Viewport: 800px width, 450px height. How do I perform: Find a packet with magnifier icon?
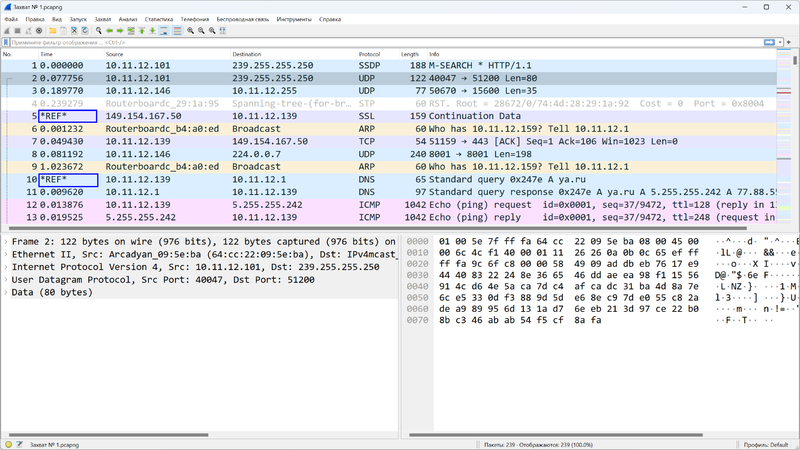click(x=98, y=31)
